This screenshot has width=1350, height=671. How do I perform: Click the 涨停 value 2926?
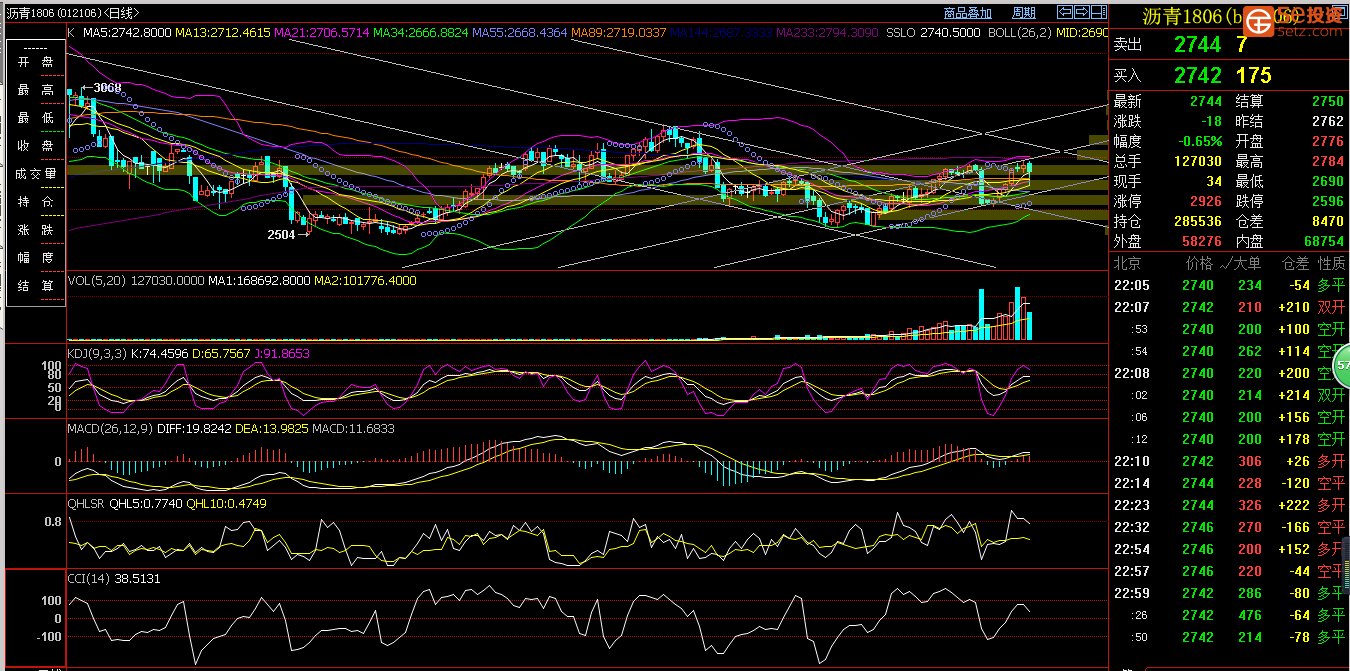click(1206, 202)
